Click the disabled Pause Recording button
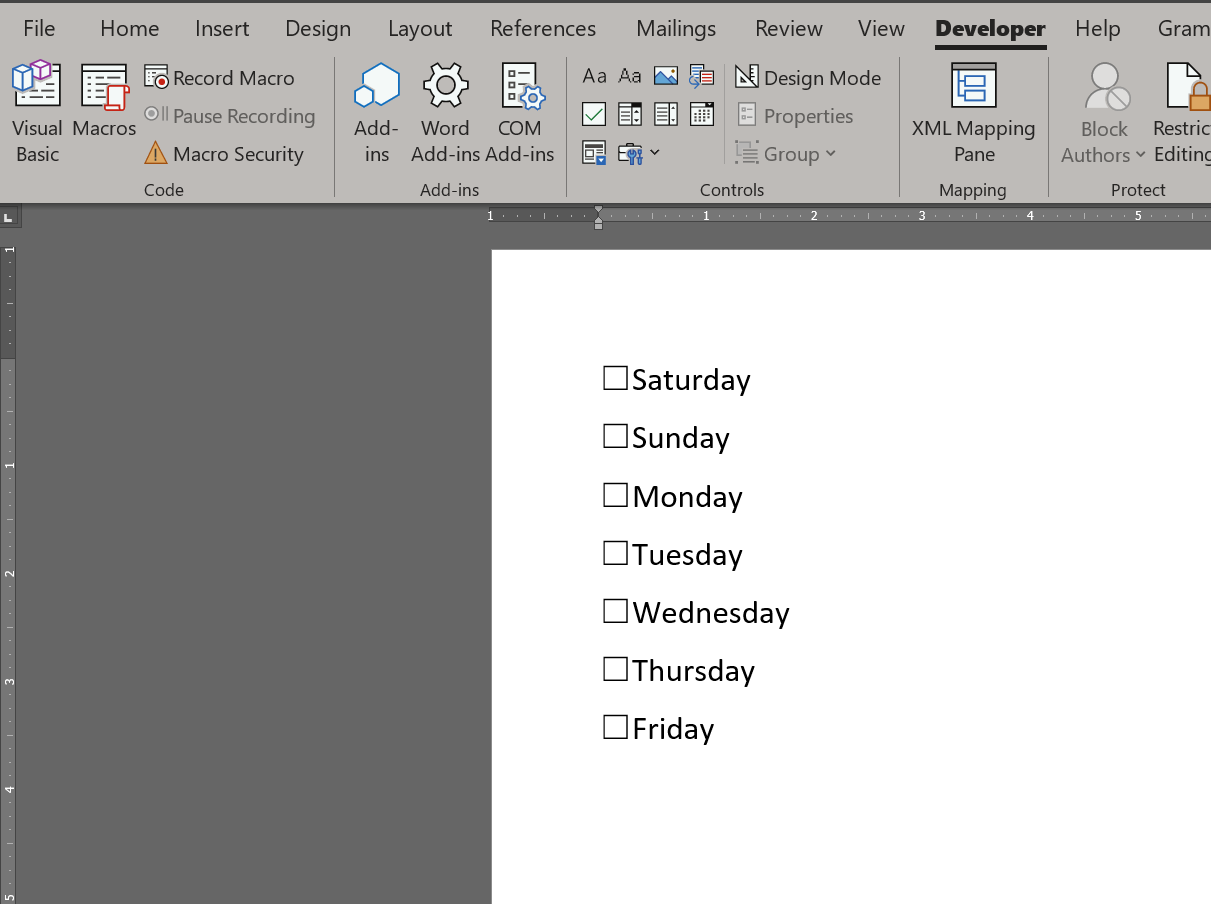This screenshot has width=1211, height=904. point(230,116)
